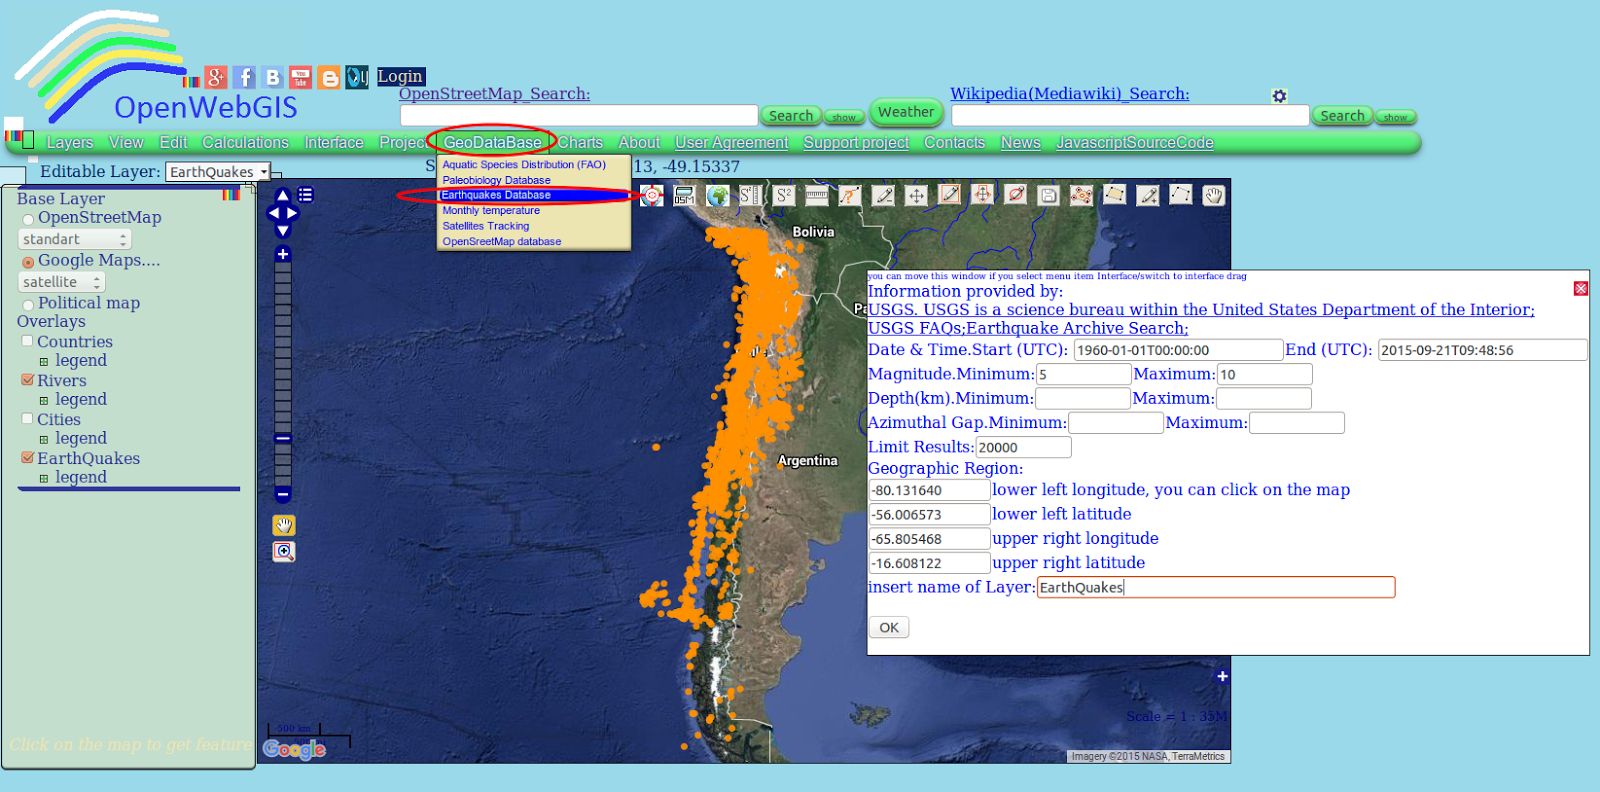
Task: Open the 'satellite' Google Maps type dropdown
Action: click(x=62, y=282)
